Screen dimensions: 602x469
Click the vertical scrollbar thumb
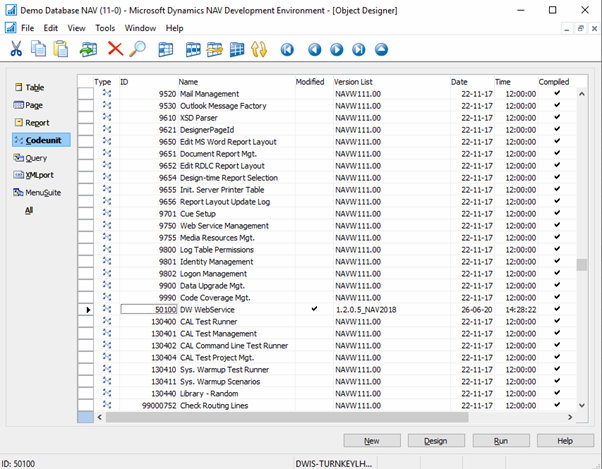click(582, 265)
